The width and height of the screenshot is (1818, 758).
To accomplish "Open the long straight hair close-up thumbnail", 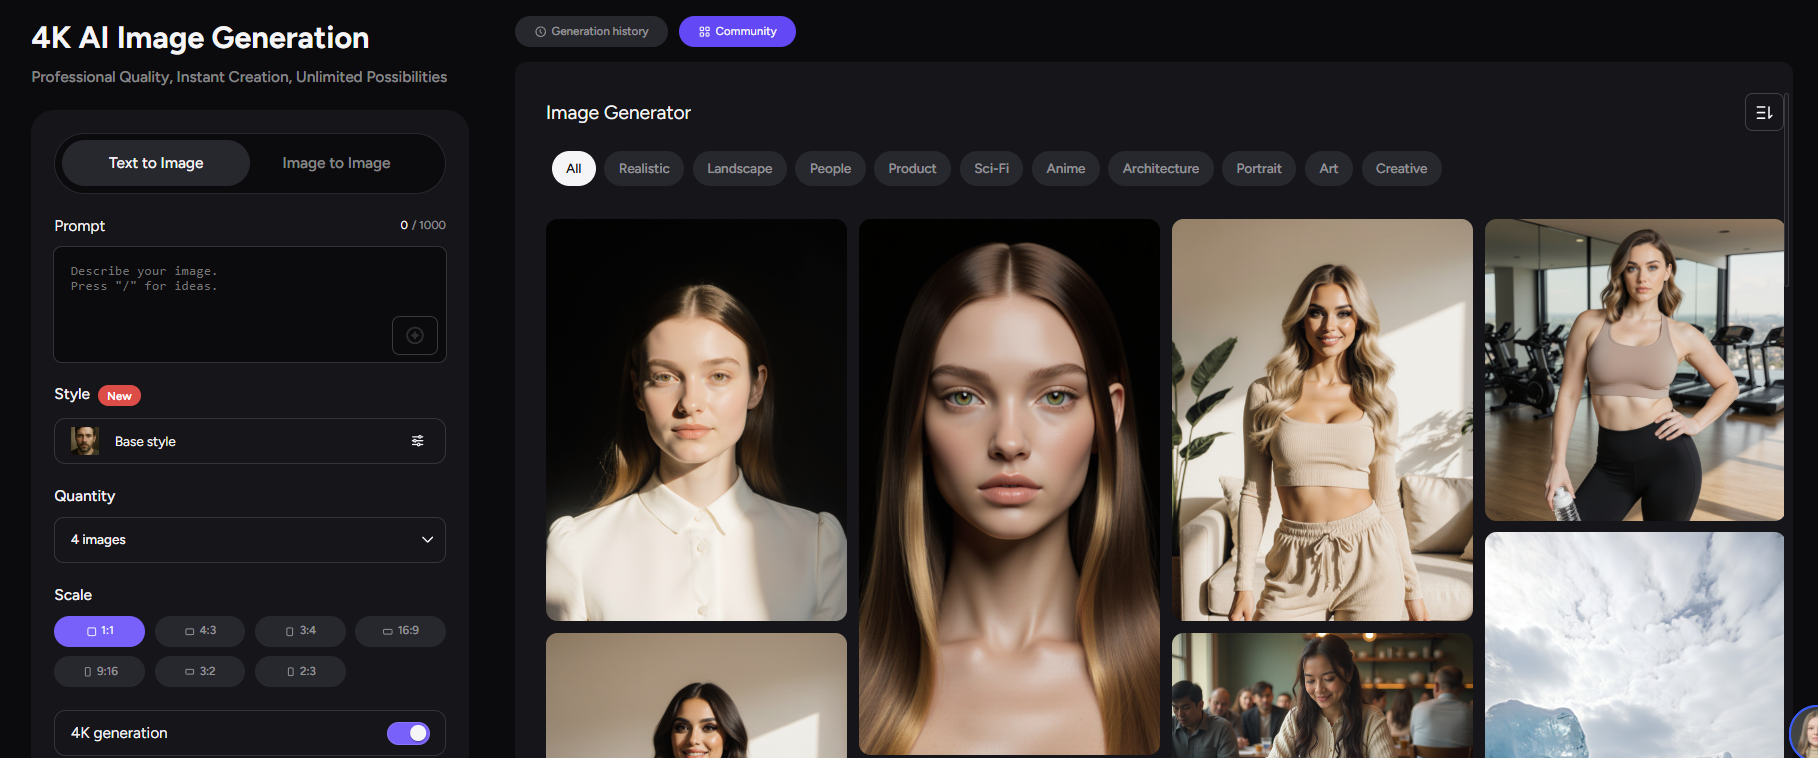I will (x=1009, y=487).
